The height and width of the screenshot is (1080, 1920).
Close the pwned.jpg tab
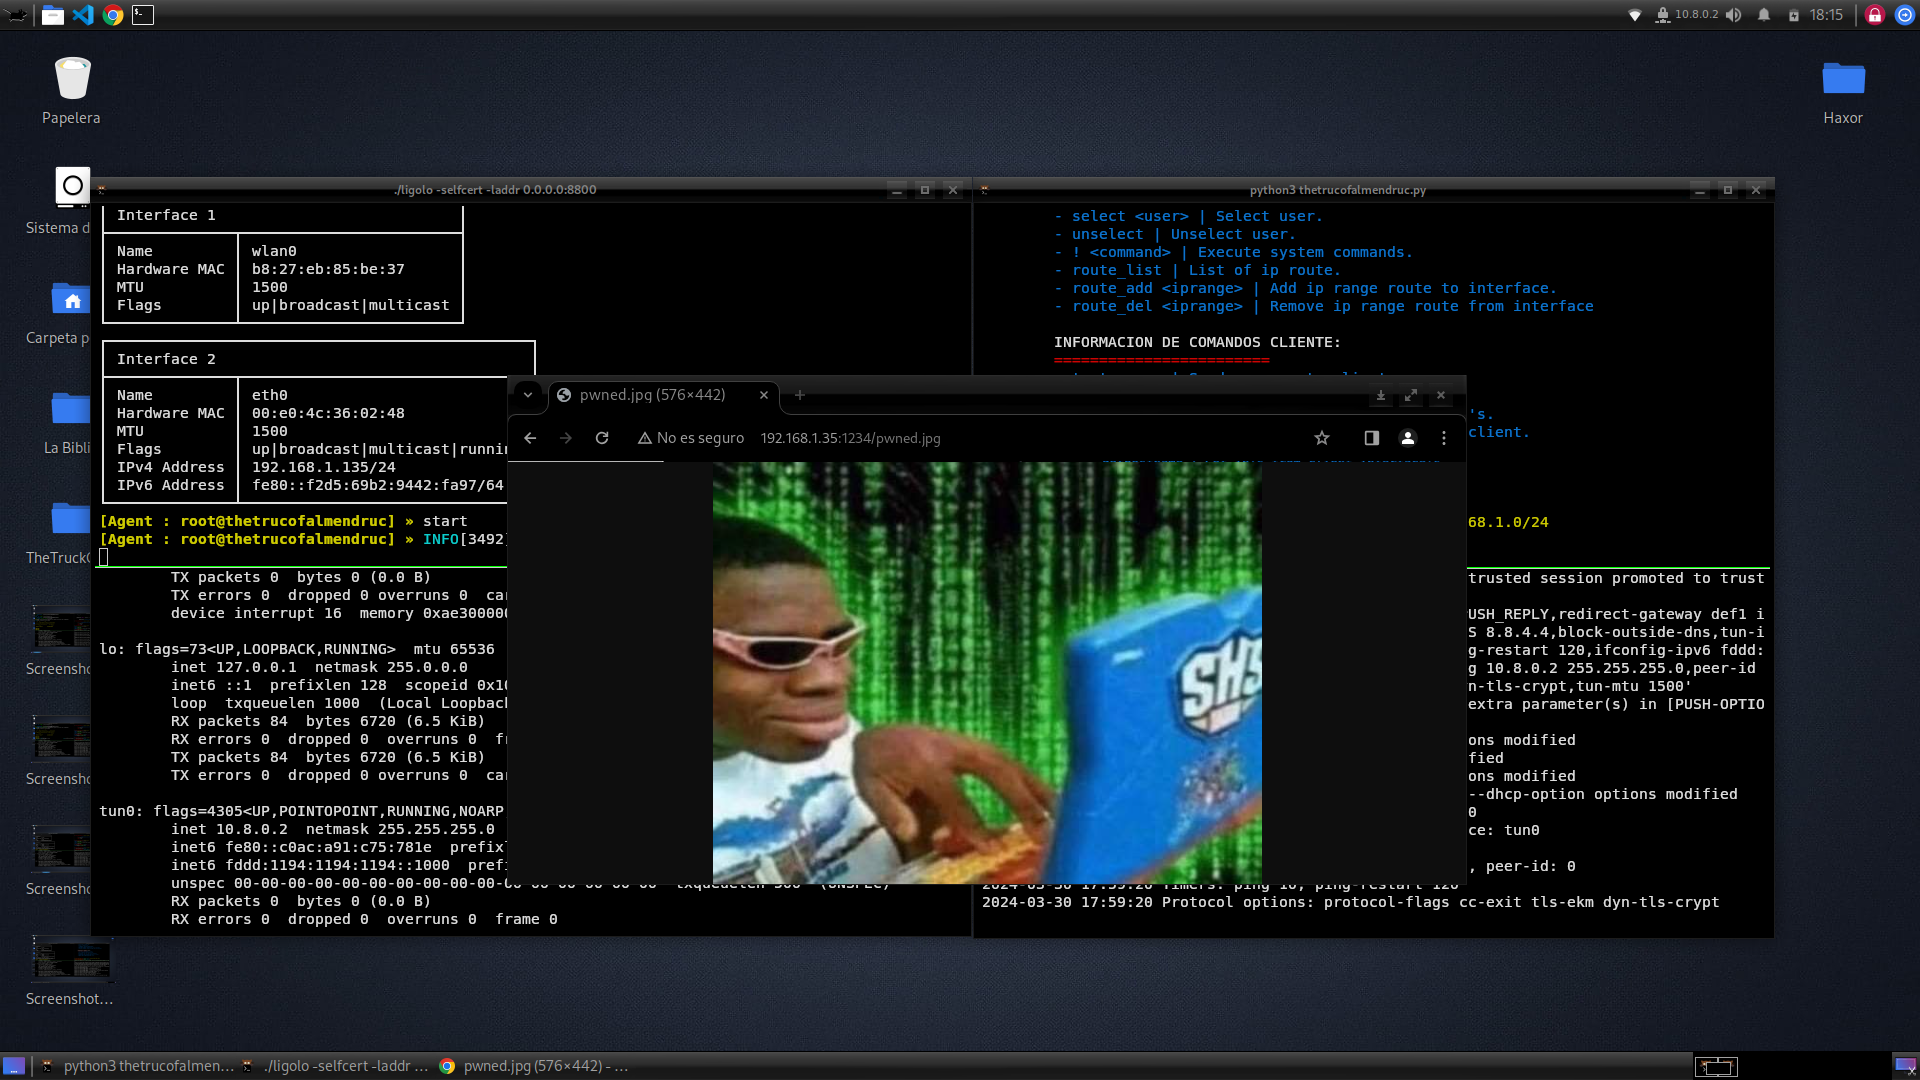point(764,395)
